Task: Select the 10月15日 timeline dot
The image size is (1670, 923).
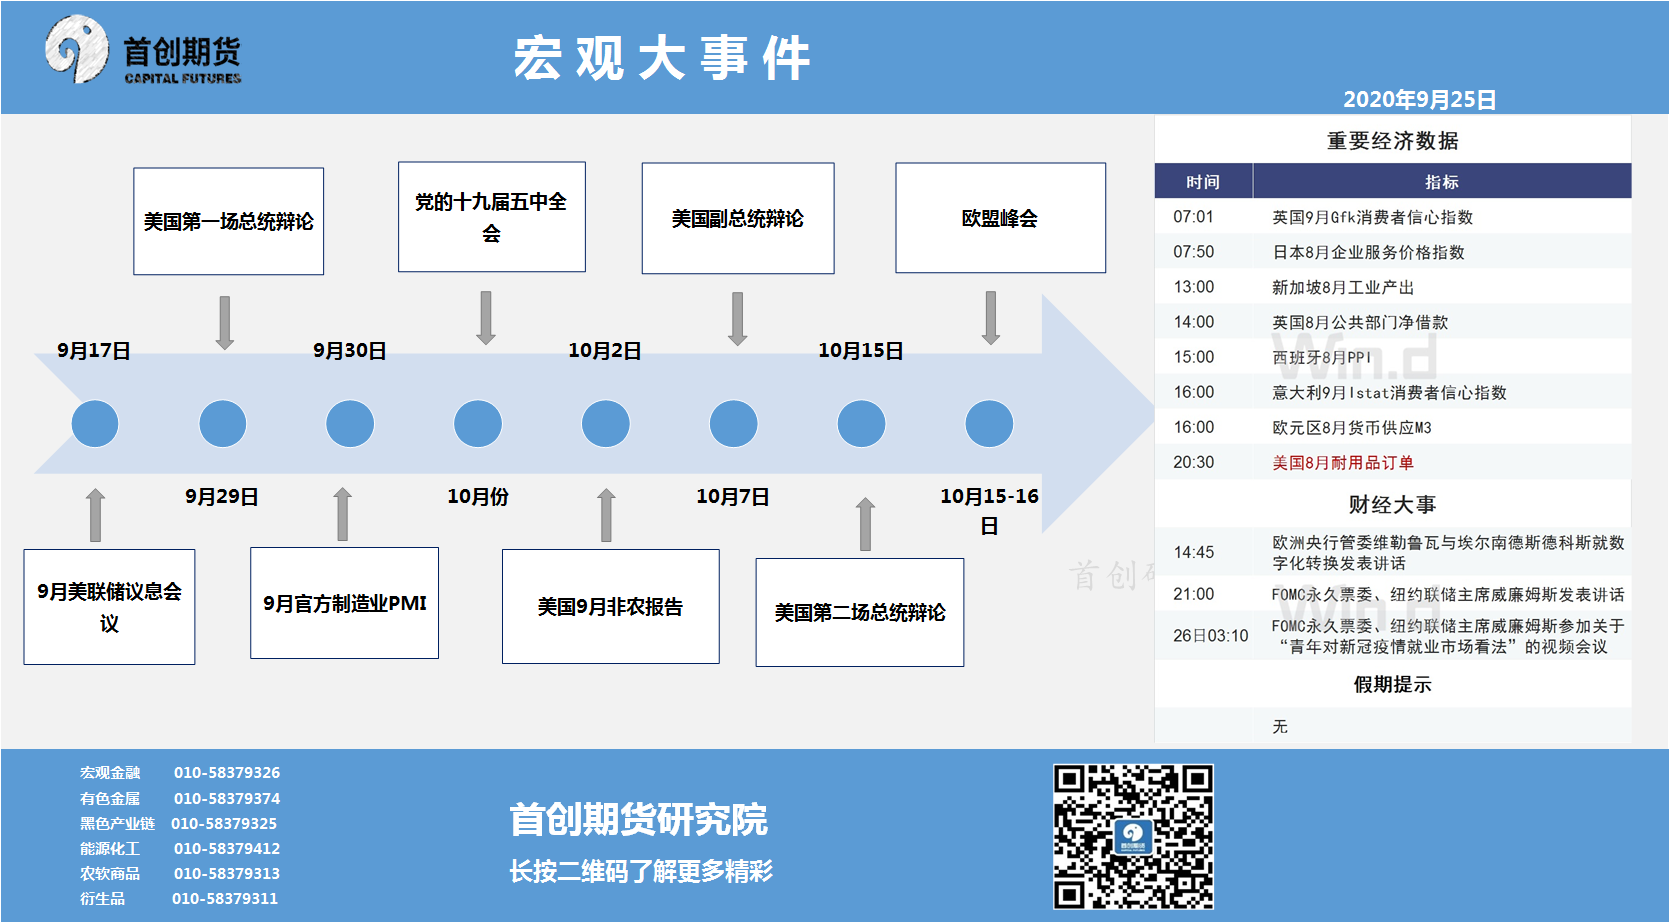Action: point(862,424)
